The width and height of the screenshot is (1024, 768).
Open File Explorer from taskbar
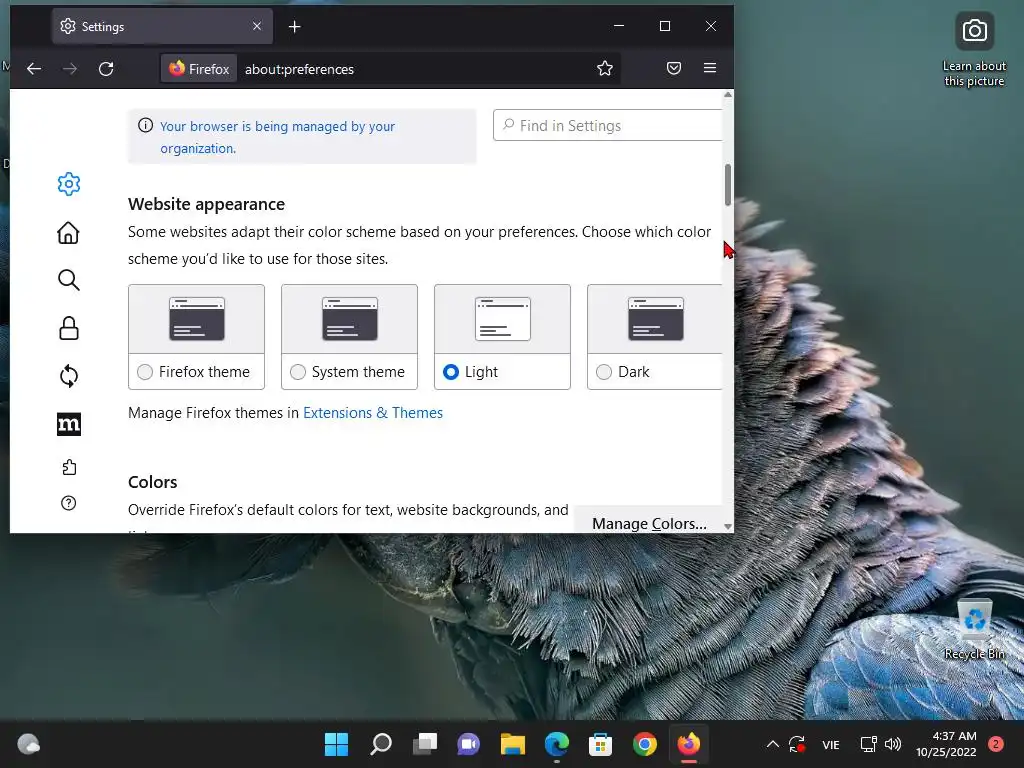tap(513, 744)
